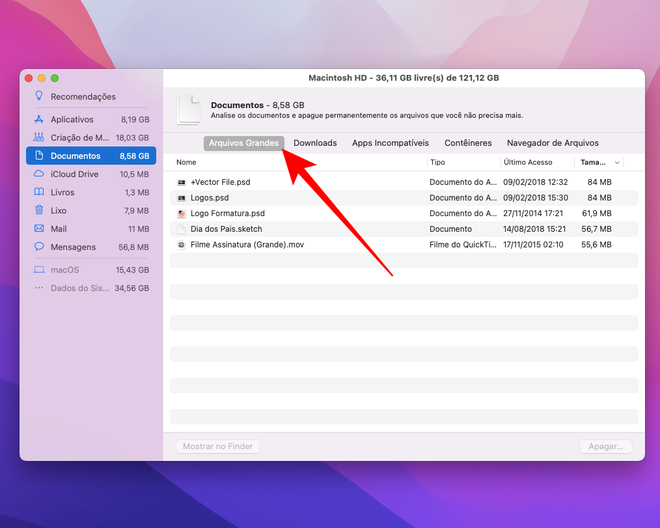Viewport: 660px width, 528px height.
Task: Click Filme do QuickTi... type cell
Action: tap(463, 245)
